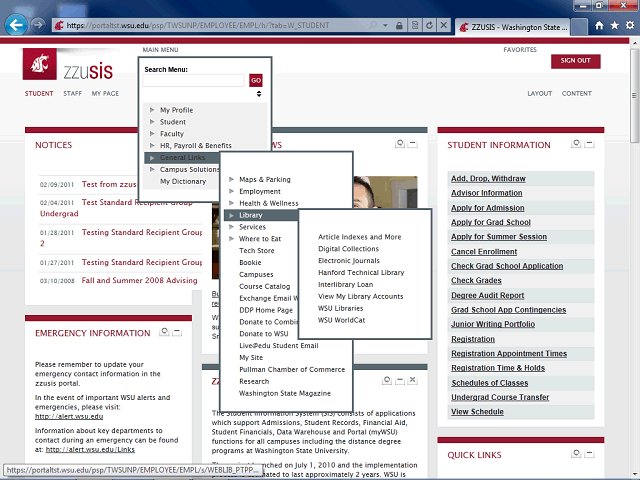Select Digital Collections in Library menu
640x480 pixels.
(348, 249)
